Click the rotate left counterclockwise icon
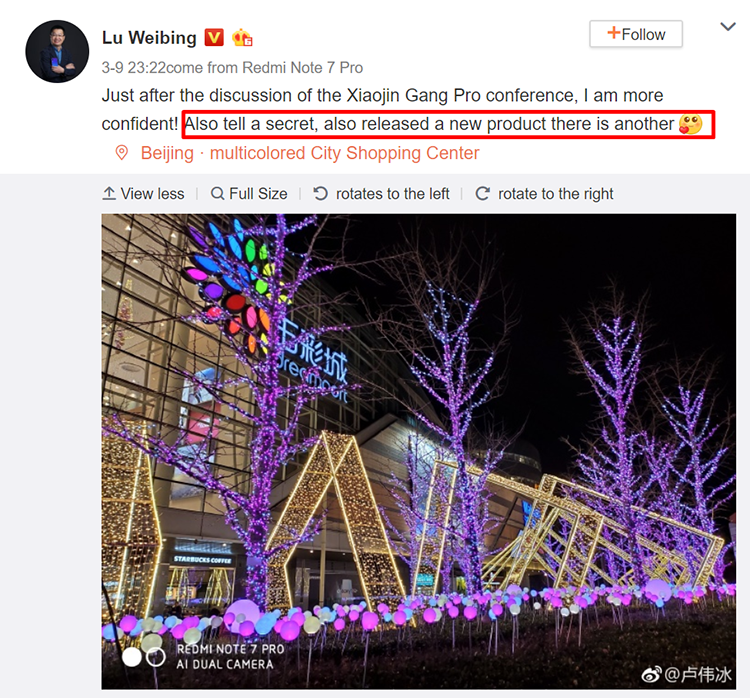This screenshot has width=750, height=698. click(320, 193)
